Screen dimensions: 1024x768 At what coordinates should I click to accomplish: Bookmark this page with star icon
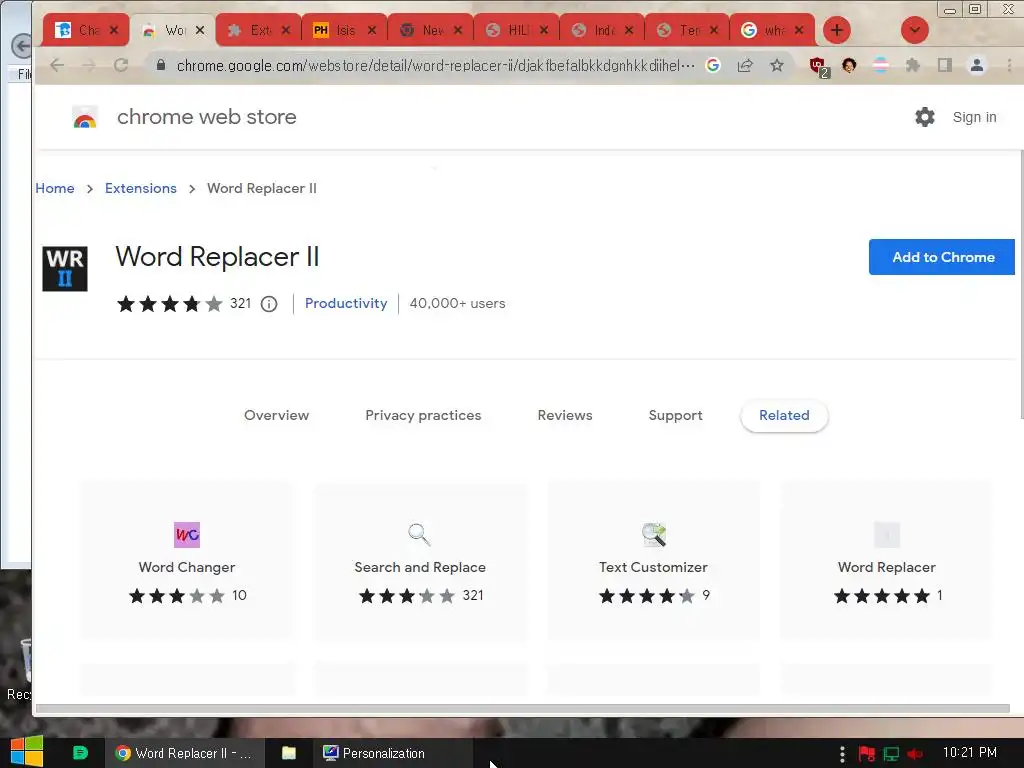pos(776,65)
